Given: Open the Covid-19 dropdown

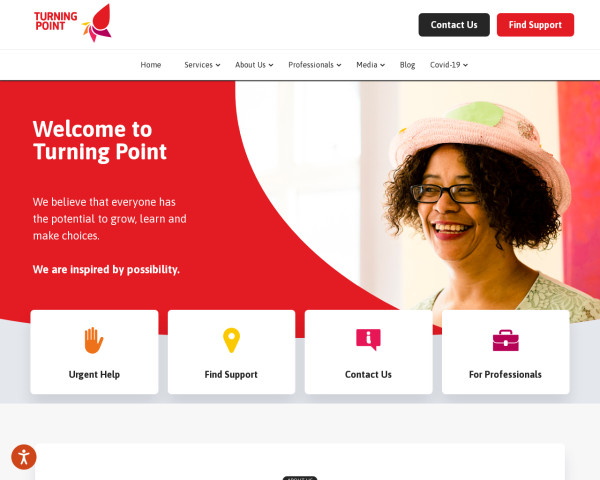Looking at the screenshot, I should pyautogui.click(x=449, y=65).
